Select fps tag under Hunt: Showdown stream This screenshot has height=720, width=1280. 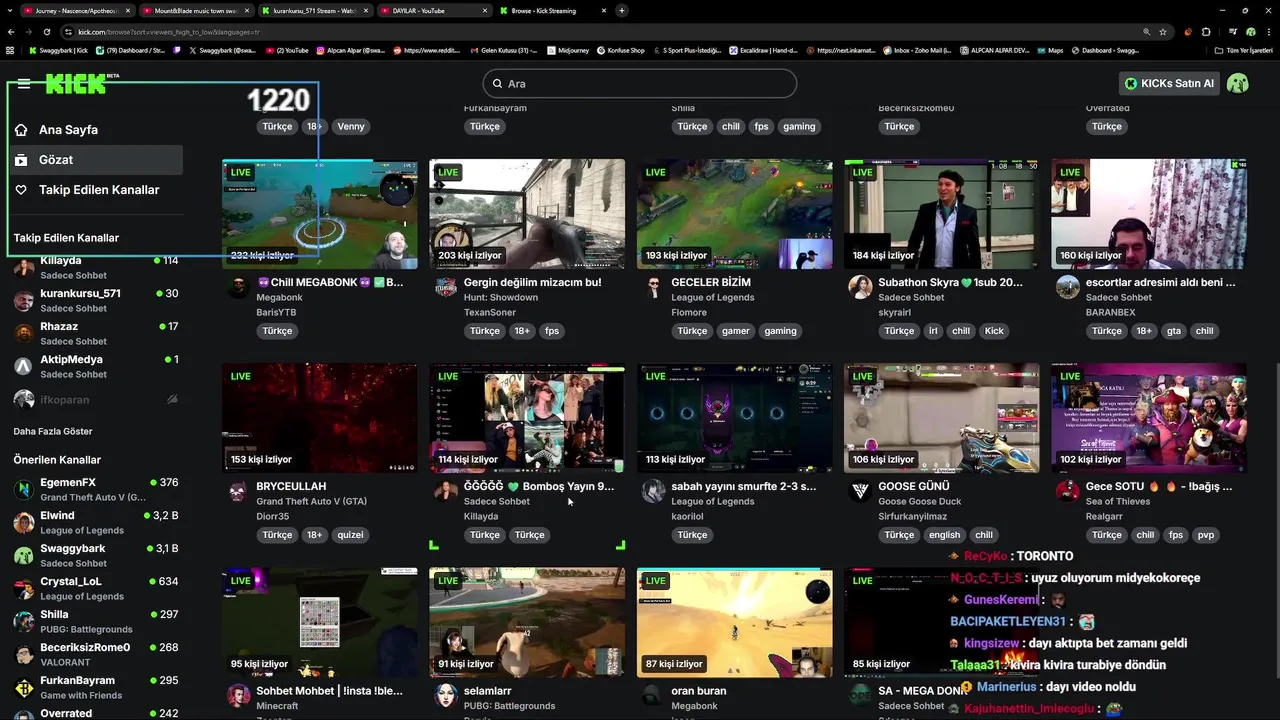(552, 331)
